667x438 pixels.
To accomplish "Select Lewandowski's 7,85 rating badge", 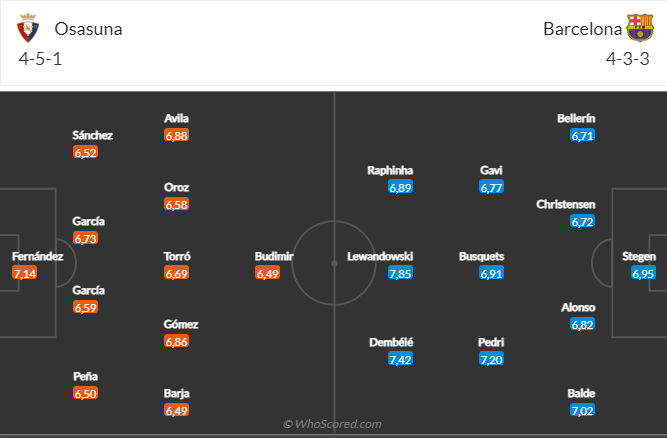I will pos(400,273).
